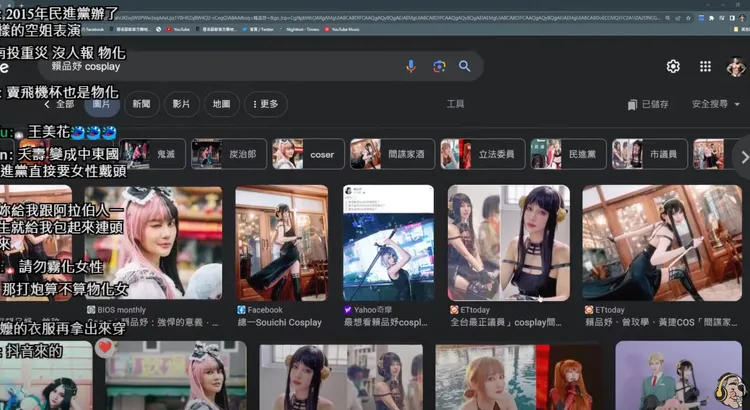Open the browser extensions puzzle icon
750x410 pixels.
click(711, 18)
